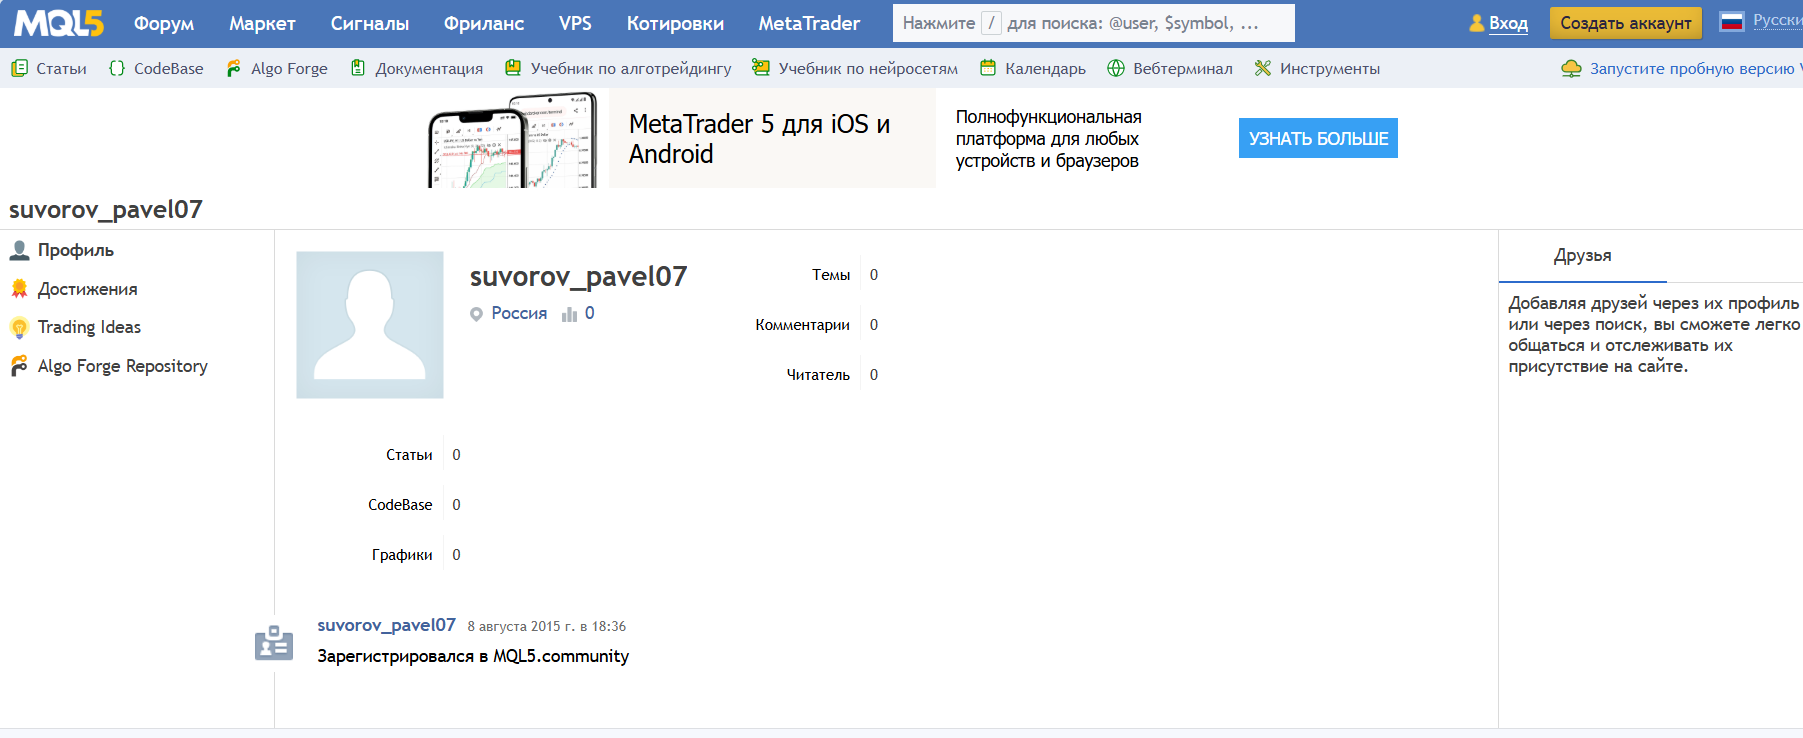
Task: Click the УЗНАТЬ БОЛЬШЕ banner button
Action: point(1318,138)
